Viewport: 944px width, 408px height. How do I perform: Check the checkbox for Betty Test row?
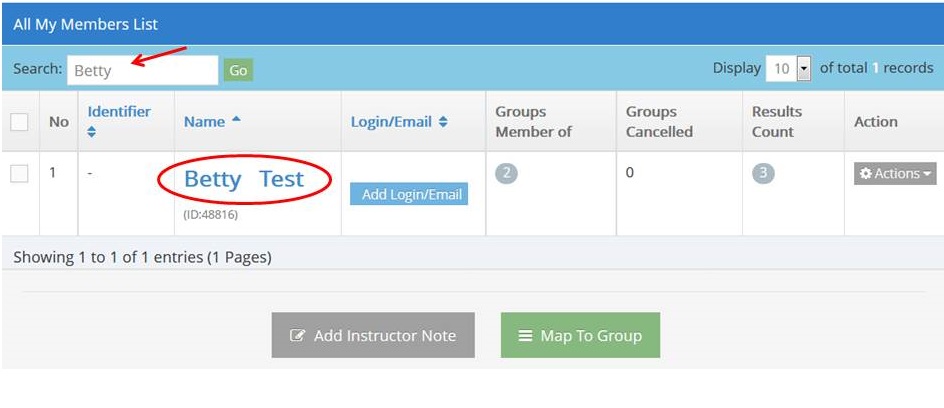click(19, 174)
